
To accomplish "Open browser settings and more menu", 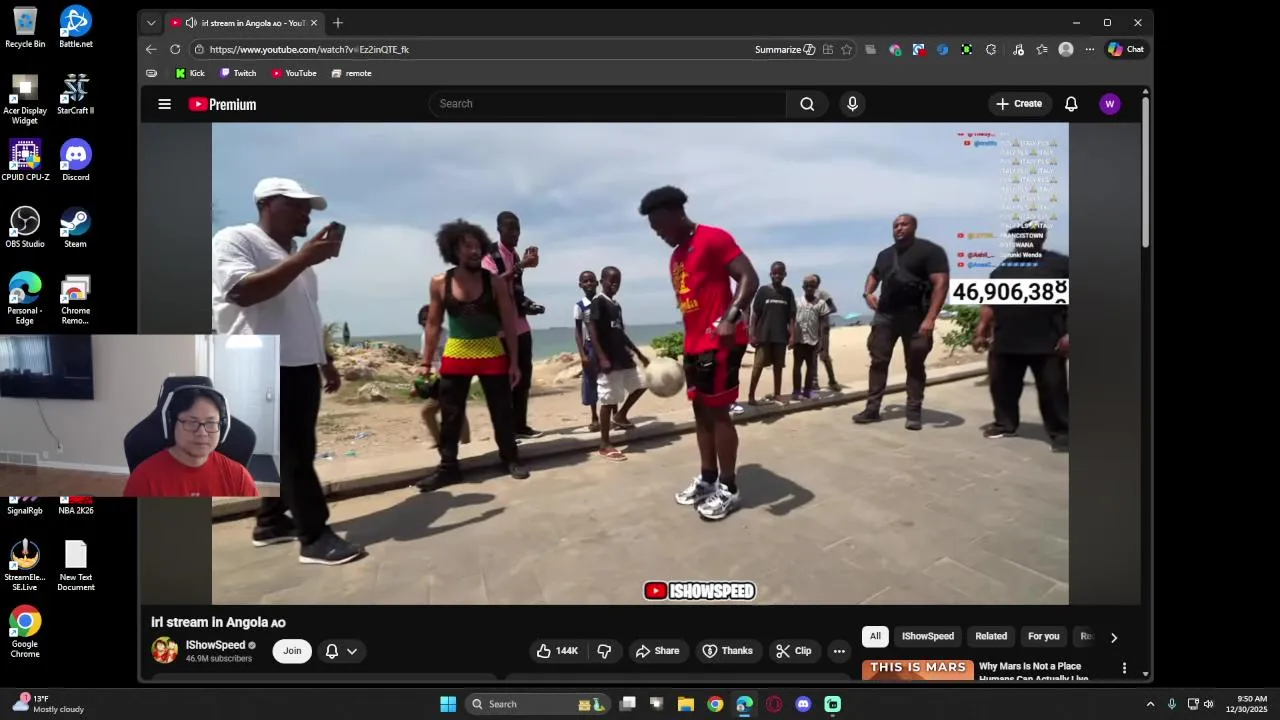I will (1089, 49).
